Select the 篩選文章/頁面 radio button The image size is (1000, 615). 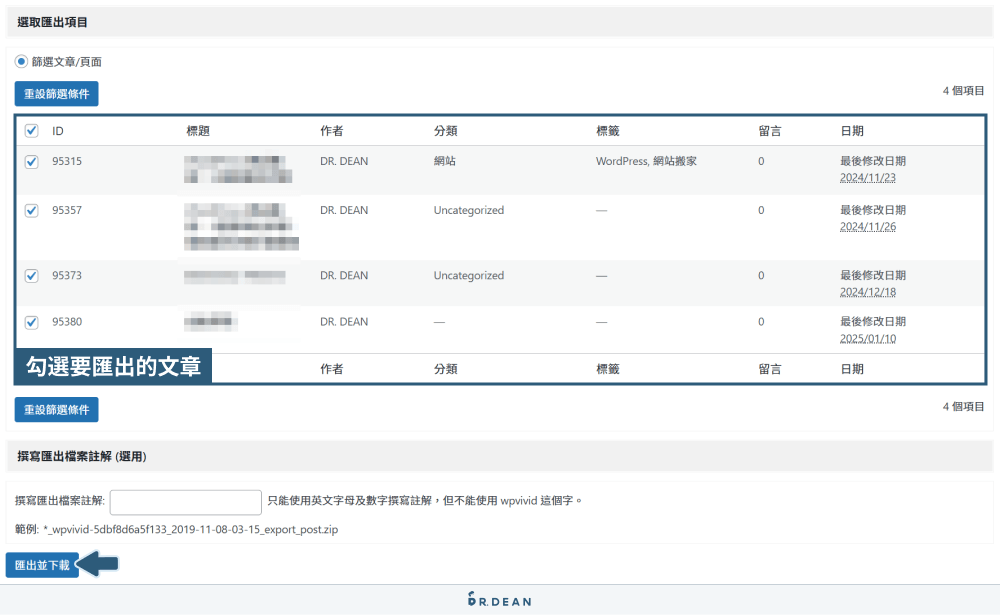coord(22,61)
